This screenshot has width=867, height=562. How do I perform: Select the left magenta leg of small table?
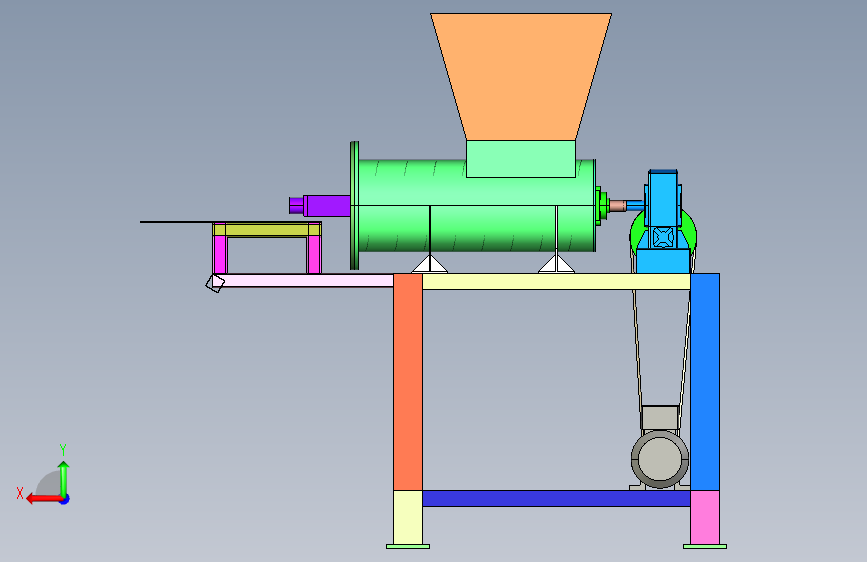click(220, 254)
